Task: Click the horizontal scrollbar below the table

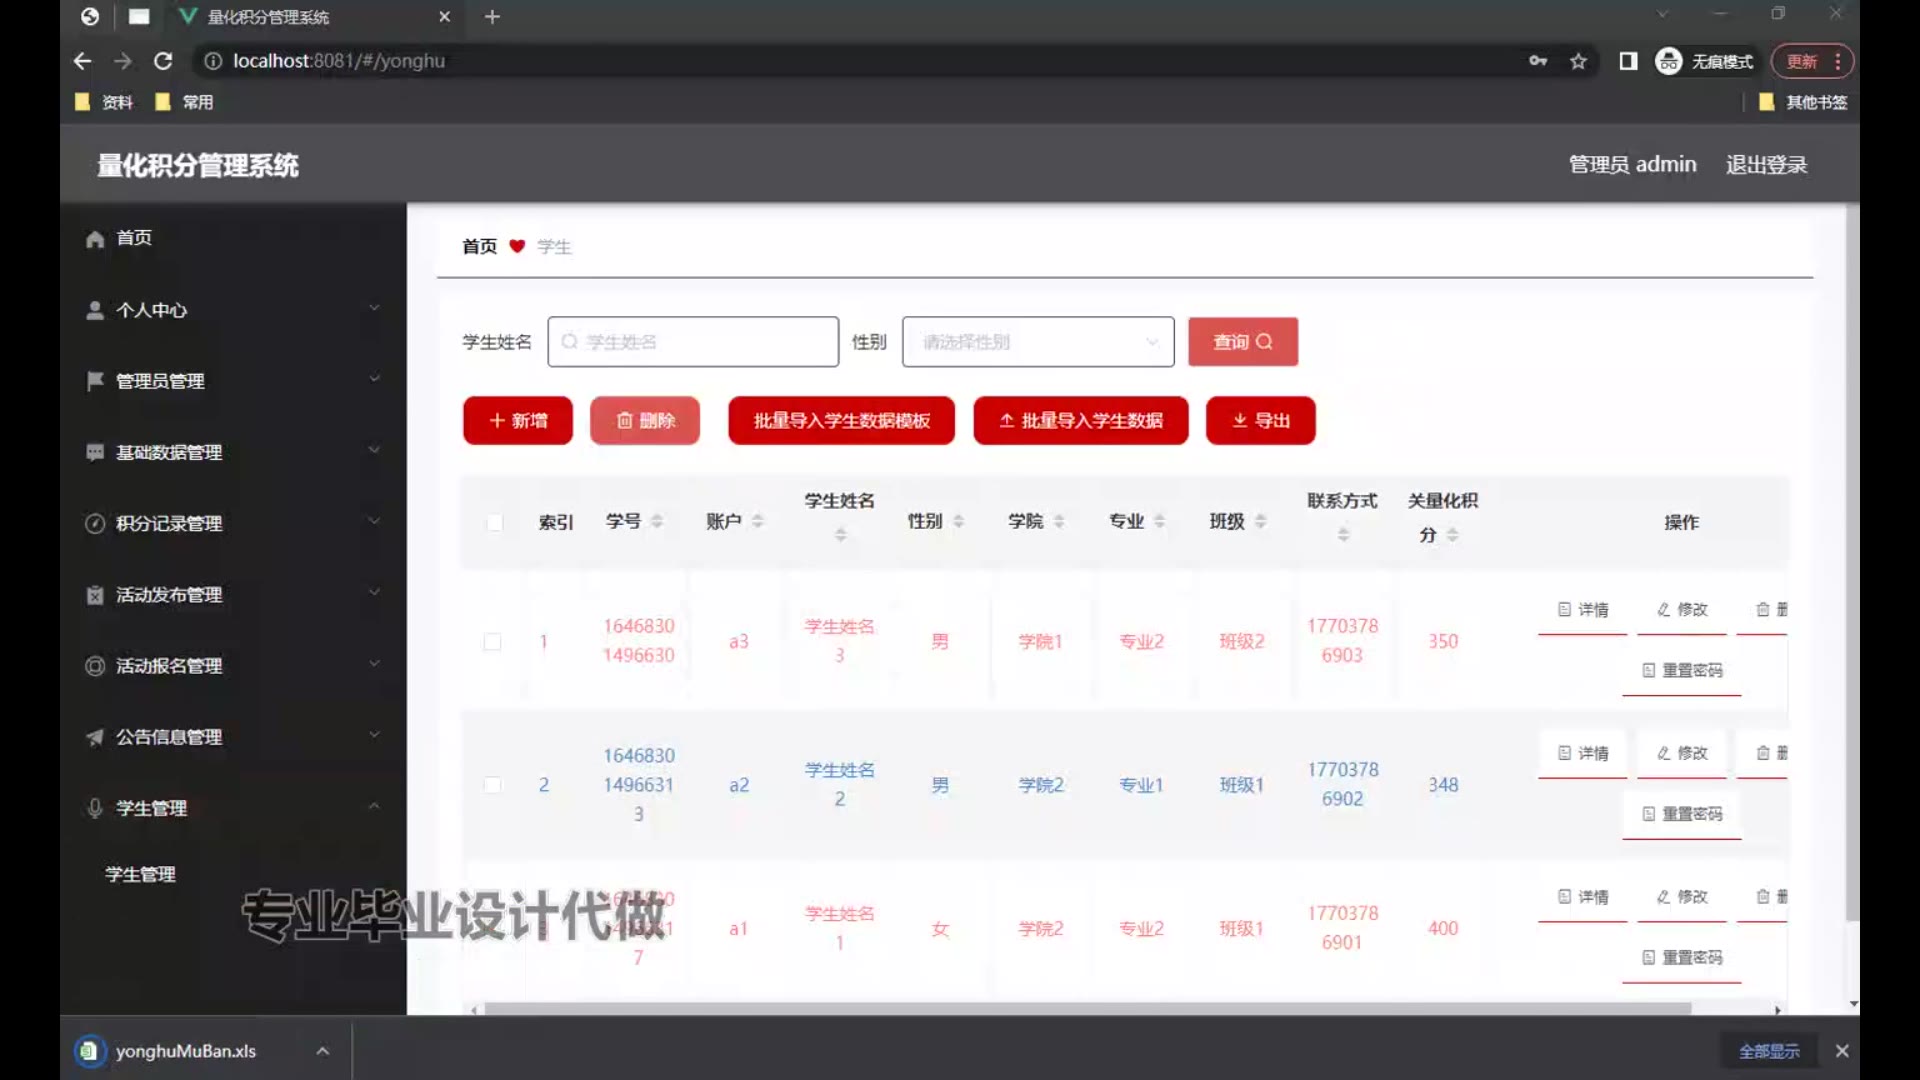Action: tap(1086, 1009)
